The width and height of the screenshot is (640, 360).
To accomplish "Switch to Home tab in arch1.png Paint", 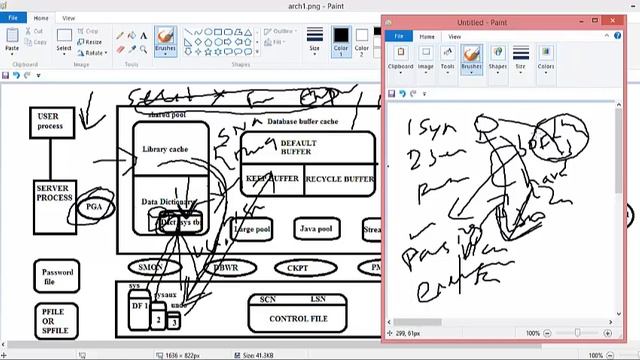I will tap(41, 18).
